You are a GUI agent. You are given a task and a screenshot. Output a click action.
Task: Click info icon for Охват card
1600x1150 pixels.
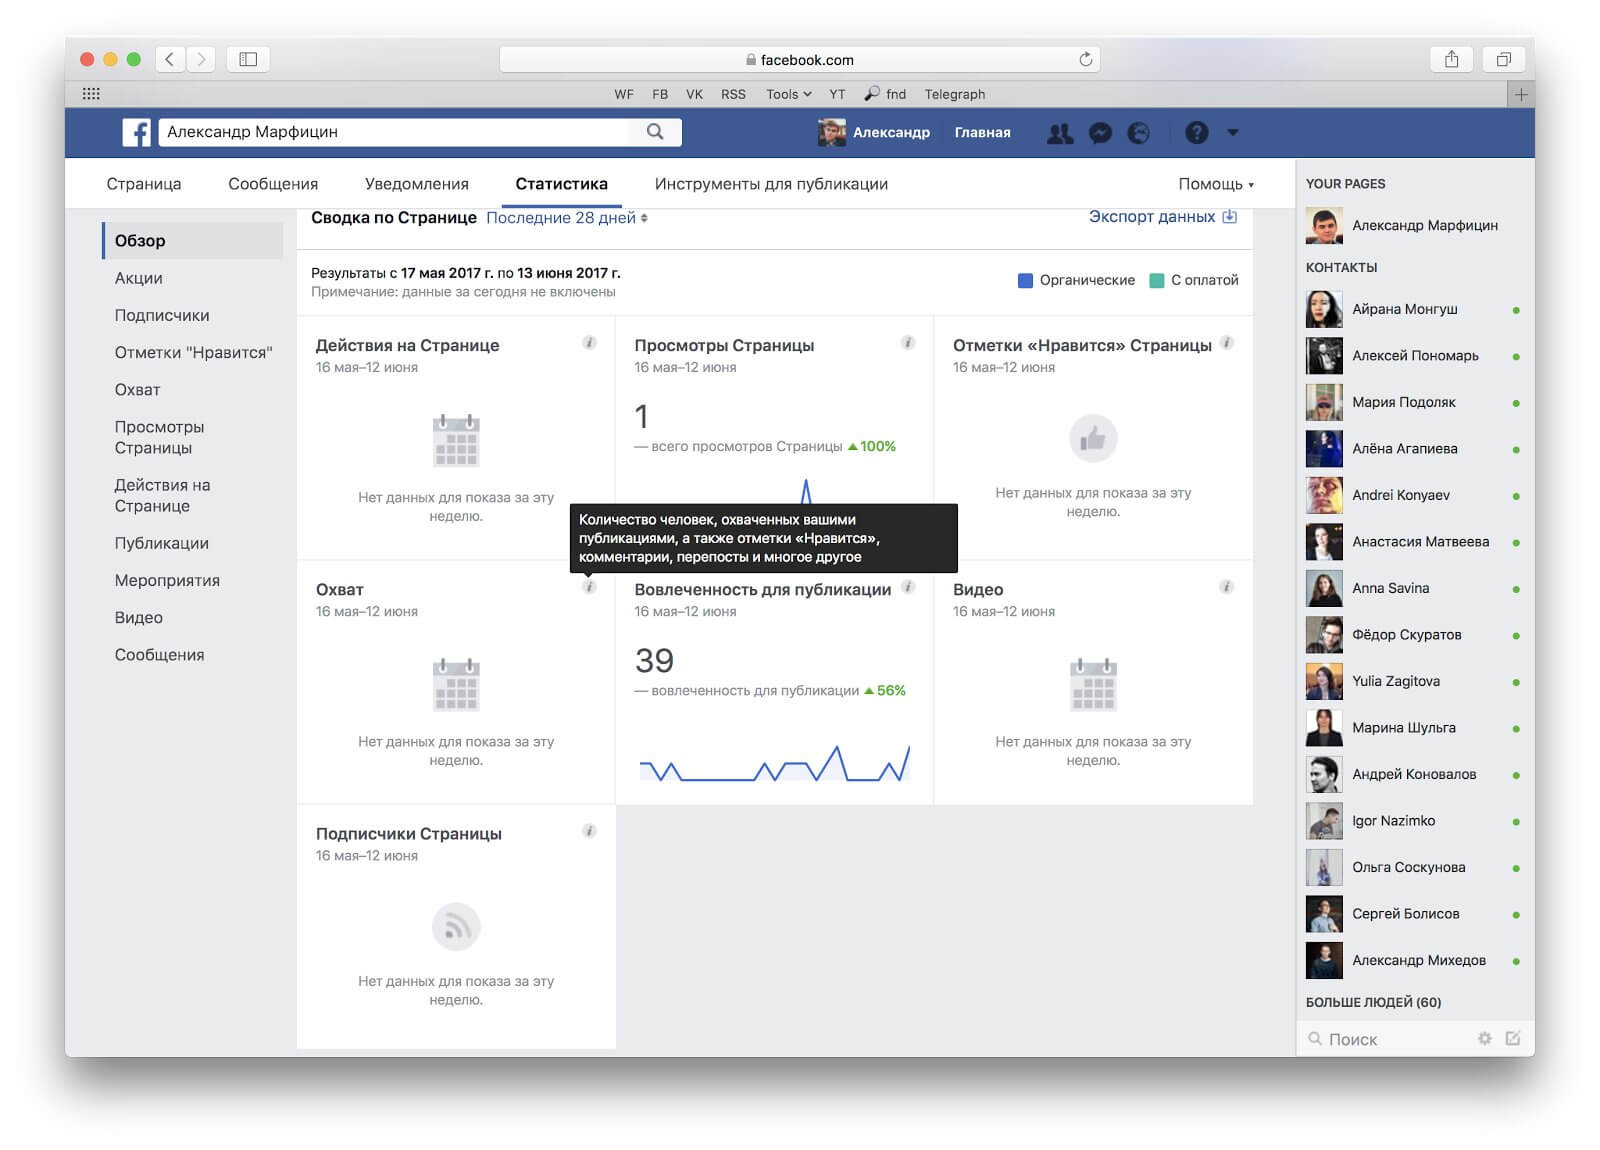click(x=590, y=587)
